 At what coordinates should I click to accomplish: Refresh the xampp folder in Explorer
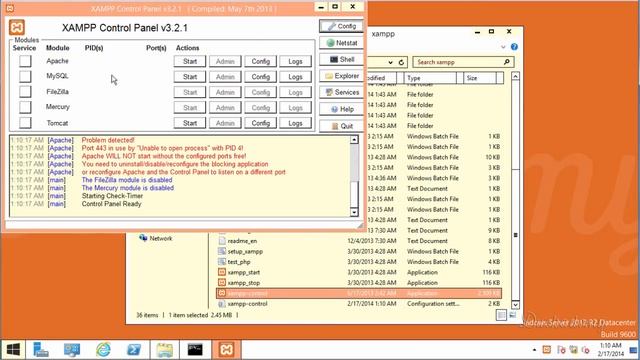[401, 62]
